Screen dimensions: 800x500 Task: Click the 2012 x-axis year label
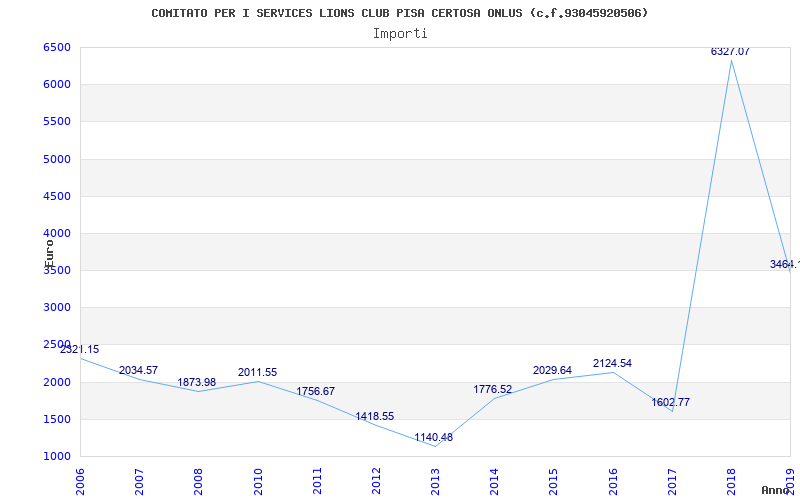point(376,481)
